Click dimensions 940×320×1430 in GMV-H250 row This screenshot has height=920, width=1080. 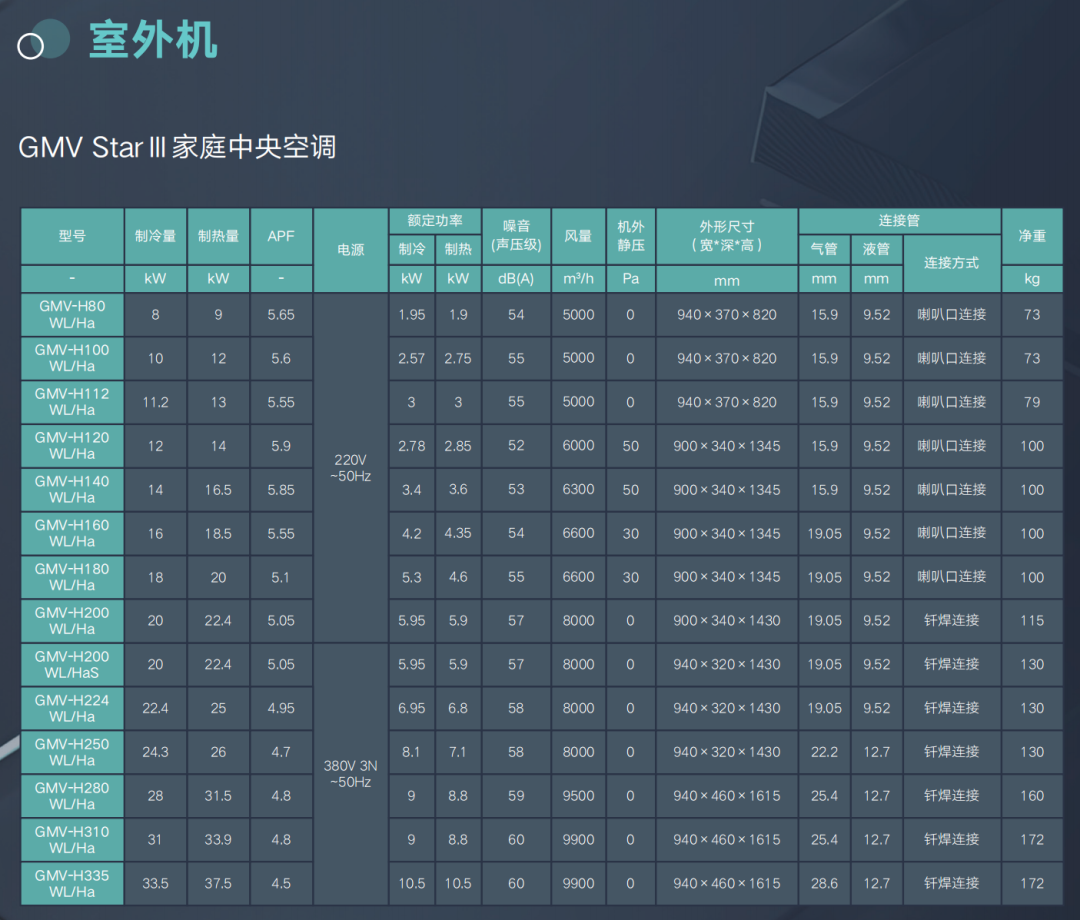tap(727, 752)
